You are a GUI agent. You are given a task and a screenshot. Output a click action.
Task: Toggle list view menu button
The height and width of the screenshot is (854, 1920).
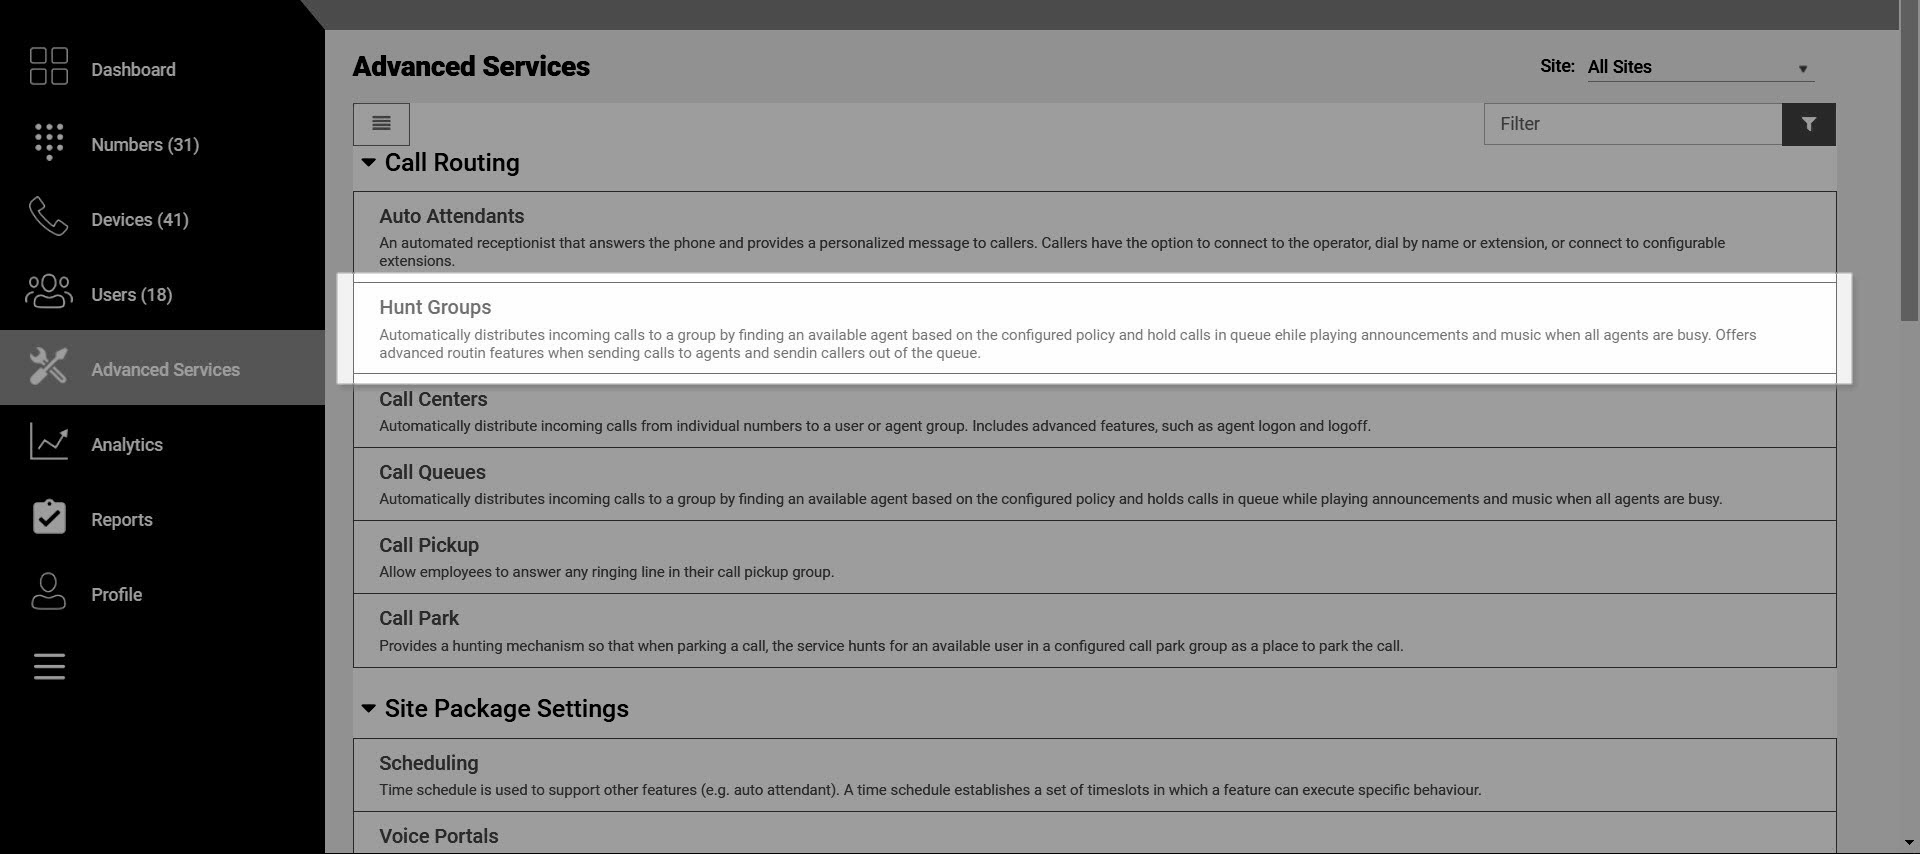point(381,124)
